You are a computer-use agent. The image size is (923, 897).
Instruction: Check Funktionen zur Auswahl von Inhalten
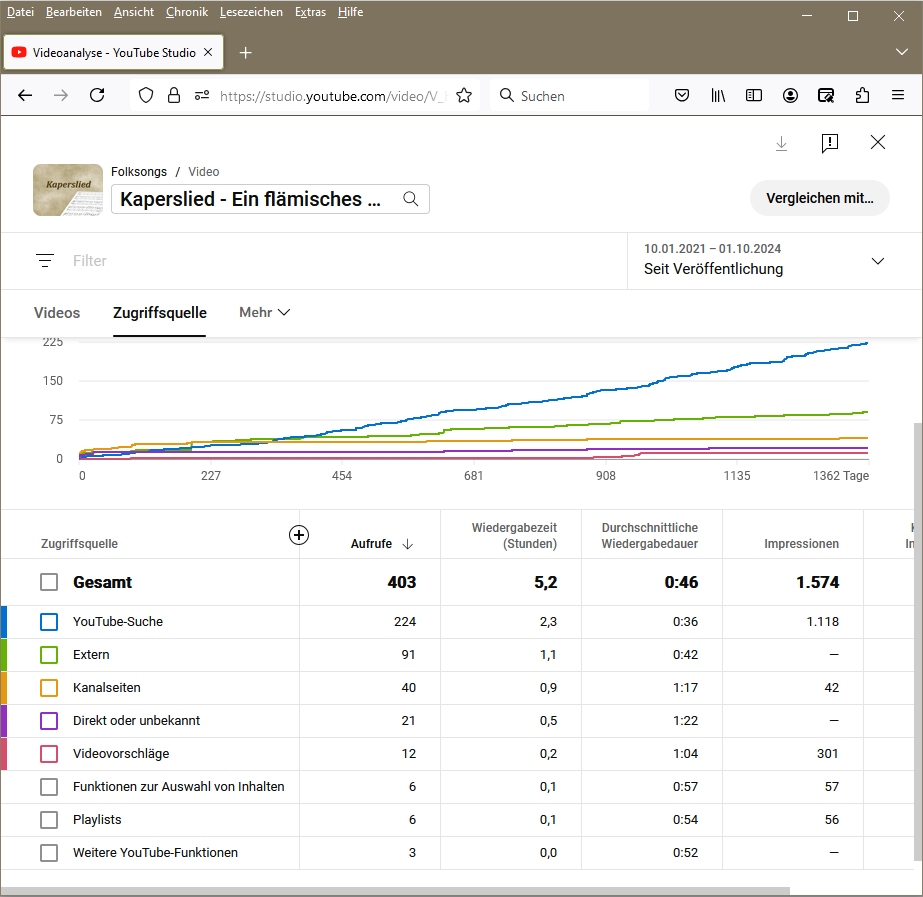coord(49,786)
